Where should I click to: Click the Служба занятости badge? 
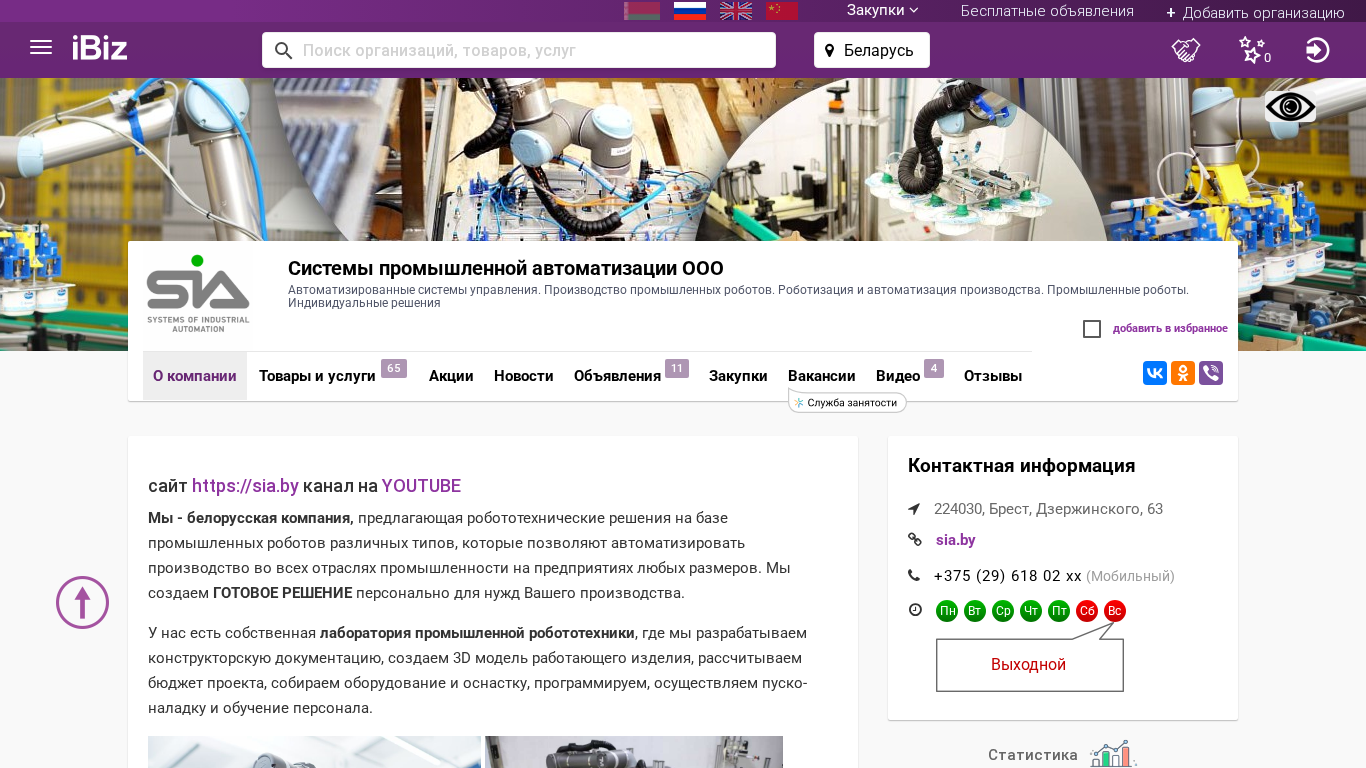[848, 402]
